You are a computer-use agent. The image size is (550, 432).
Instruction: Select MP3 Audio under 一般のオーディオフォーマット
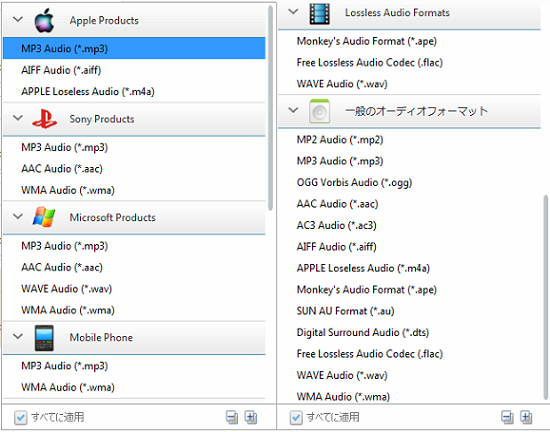tap(409, 161)
